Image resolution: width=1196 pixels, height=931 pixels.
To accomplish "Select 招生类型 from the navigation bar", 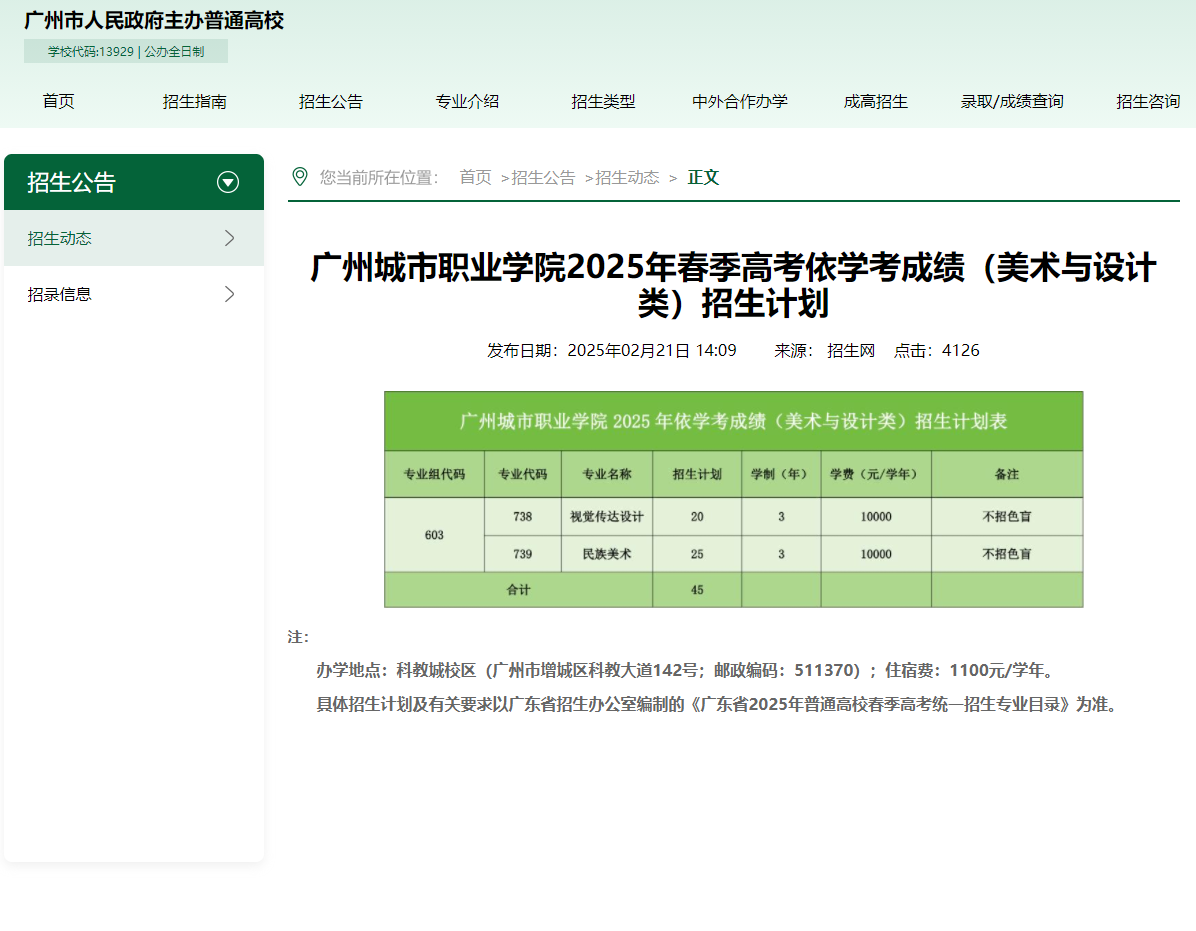I will [x=604, y=101].
